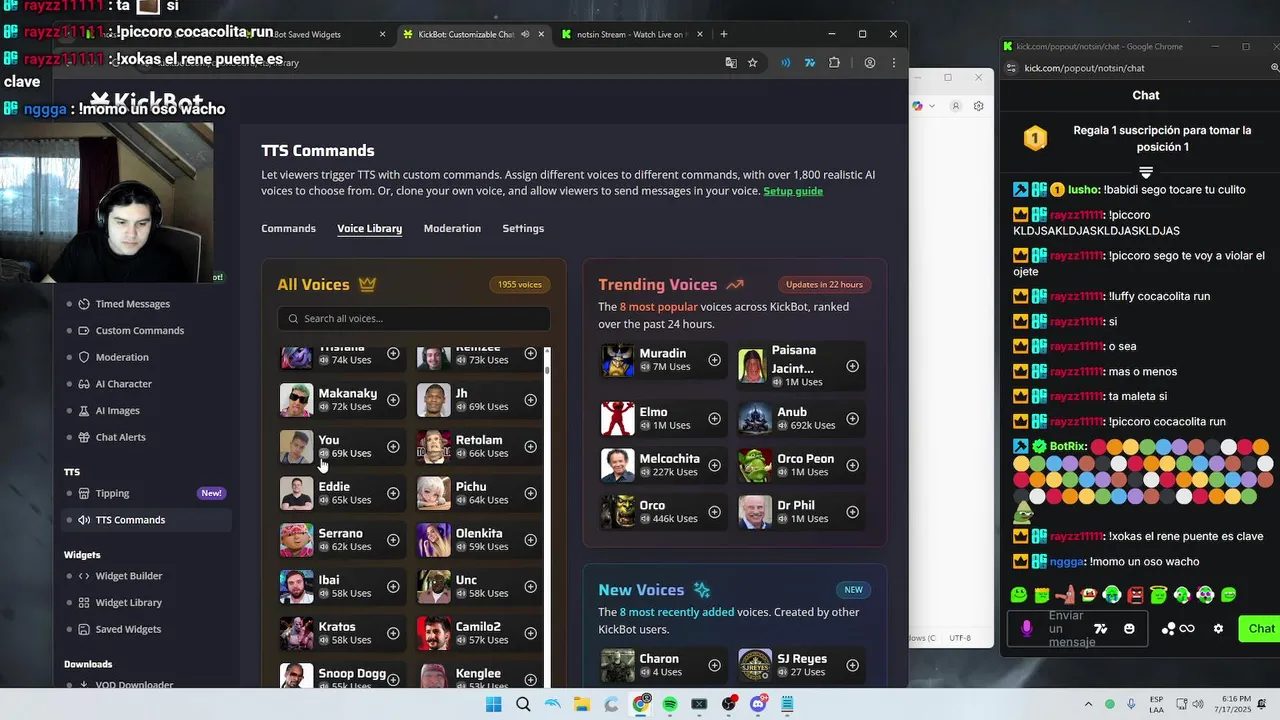Add the Kratos voice

(x=393, y=633)
